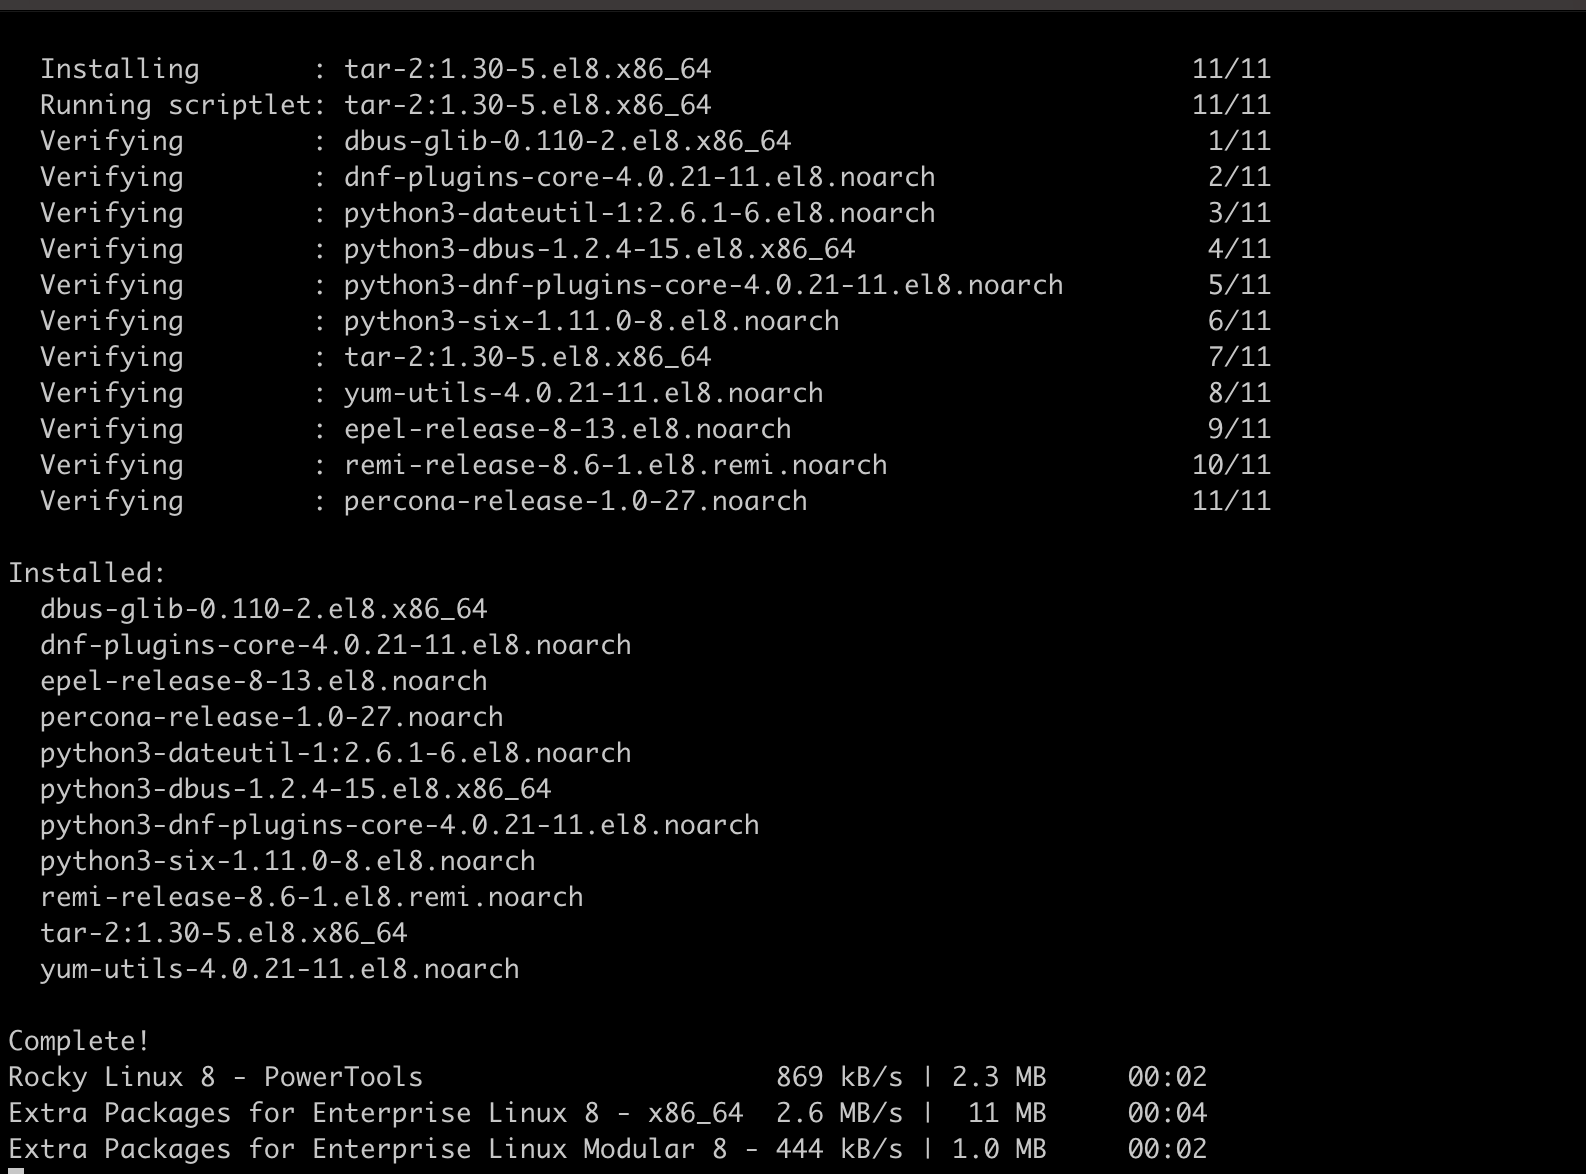This screenshot has height=1174, width=1586.
Task: Click the '869 kB/s' download speed
Action: pos(839,1077)
